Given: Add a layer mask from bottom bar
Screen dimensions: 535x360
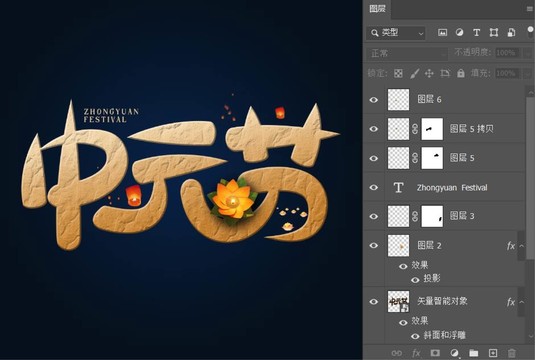Looking at the screenshot, I should pyautogui.click(x=435, y=352).
